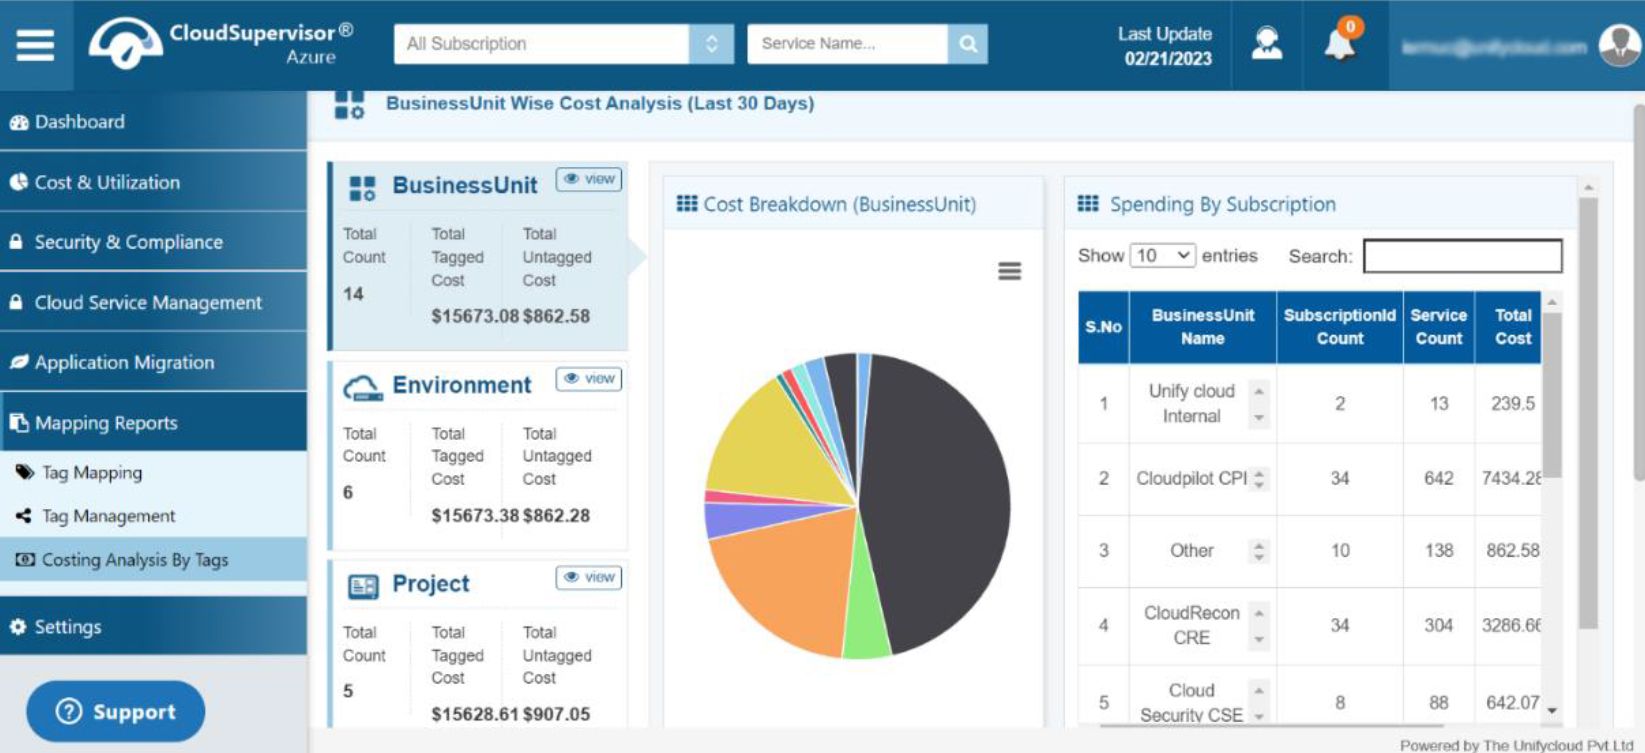Open the Application Migration menu

coord(154,362)
